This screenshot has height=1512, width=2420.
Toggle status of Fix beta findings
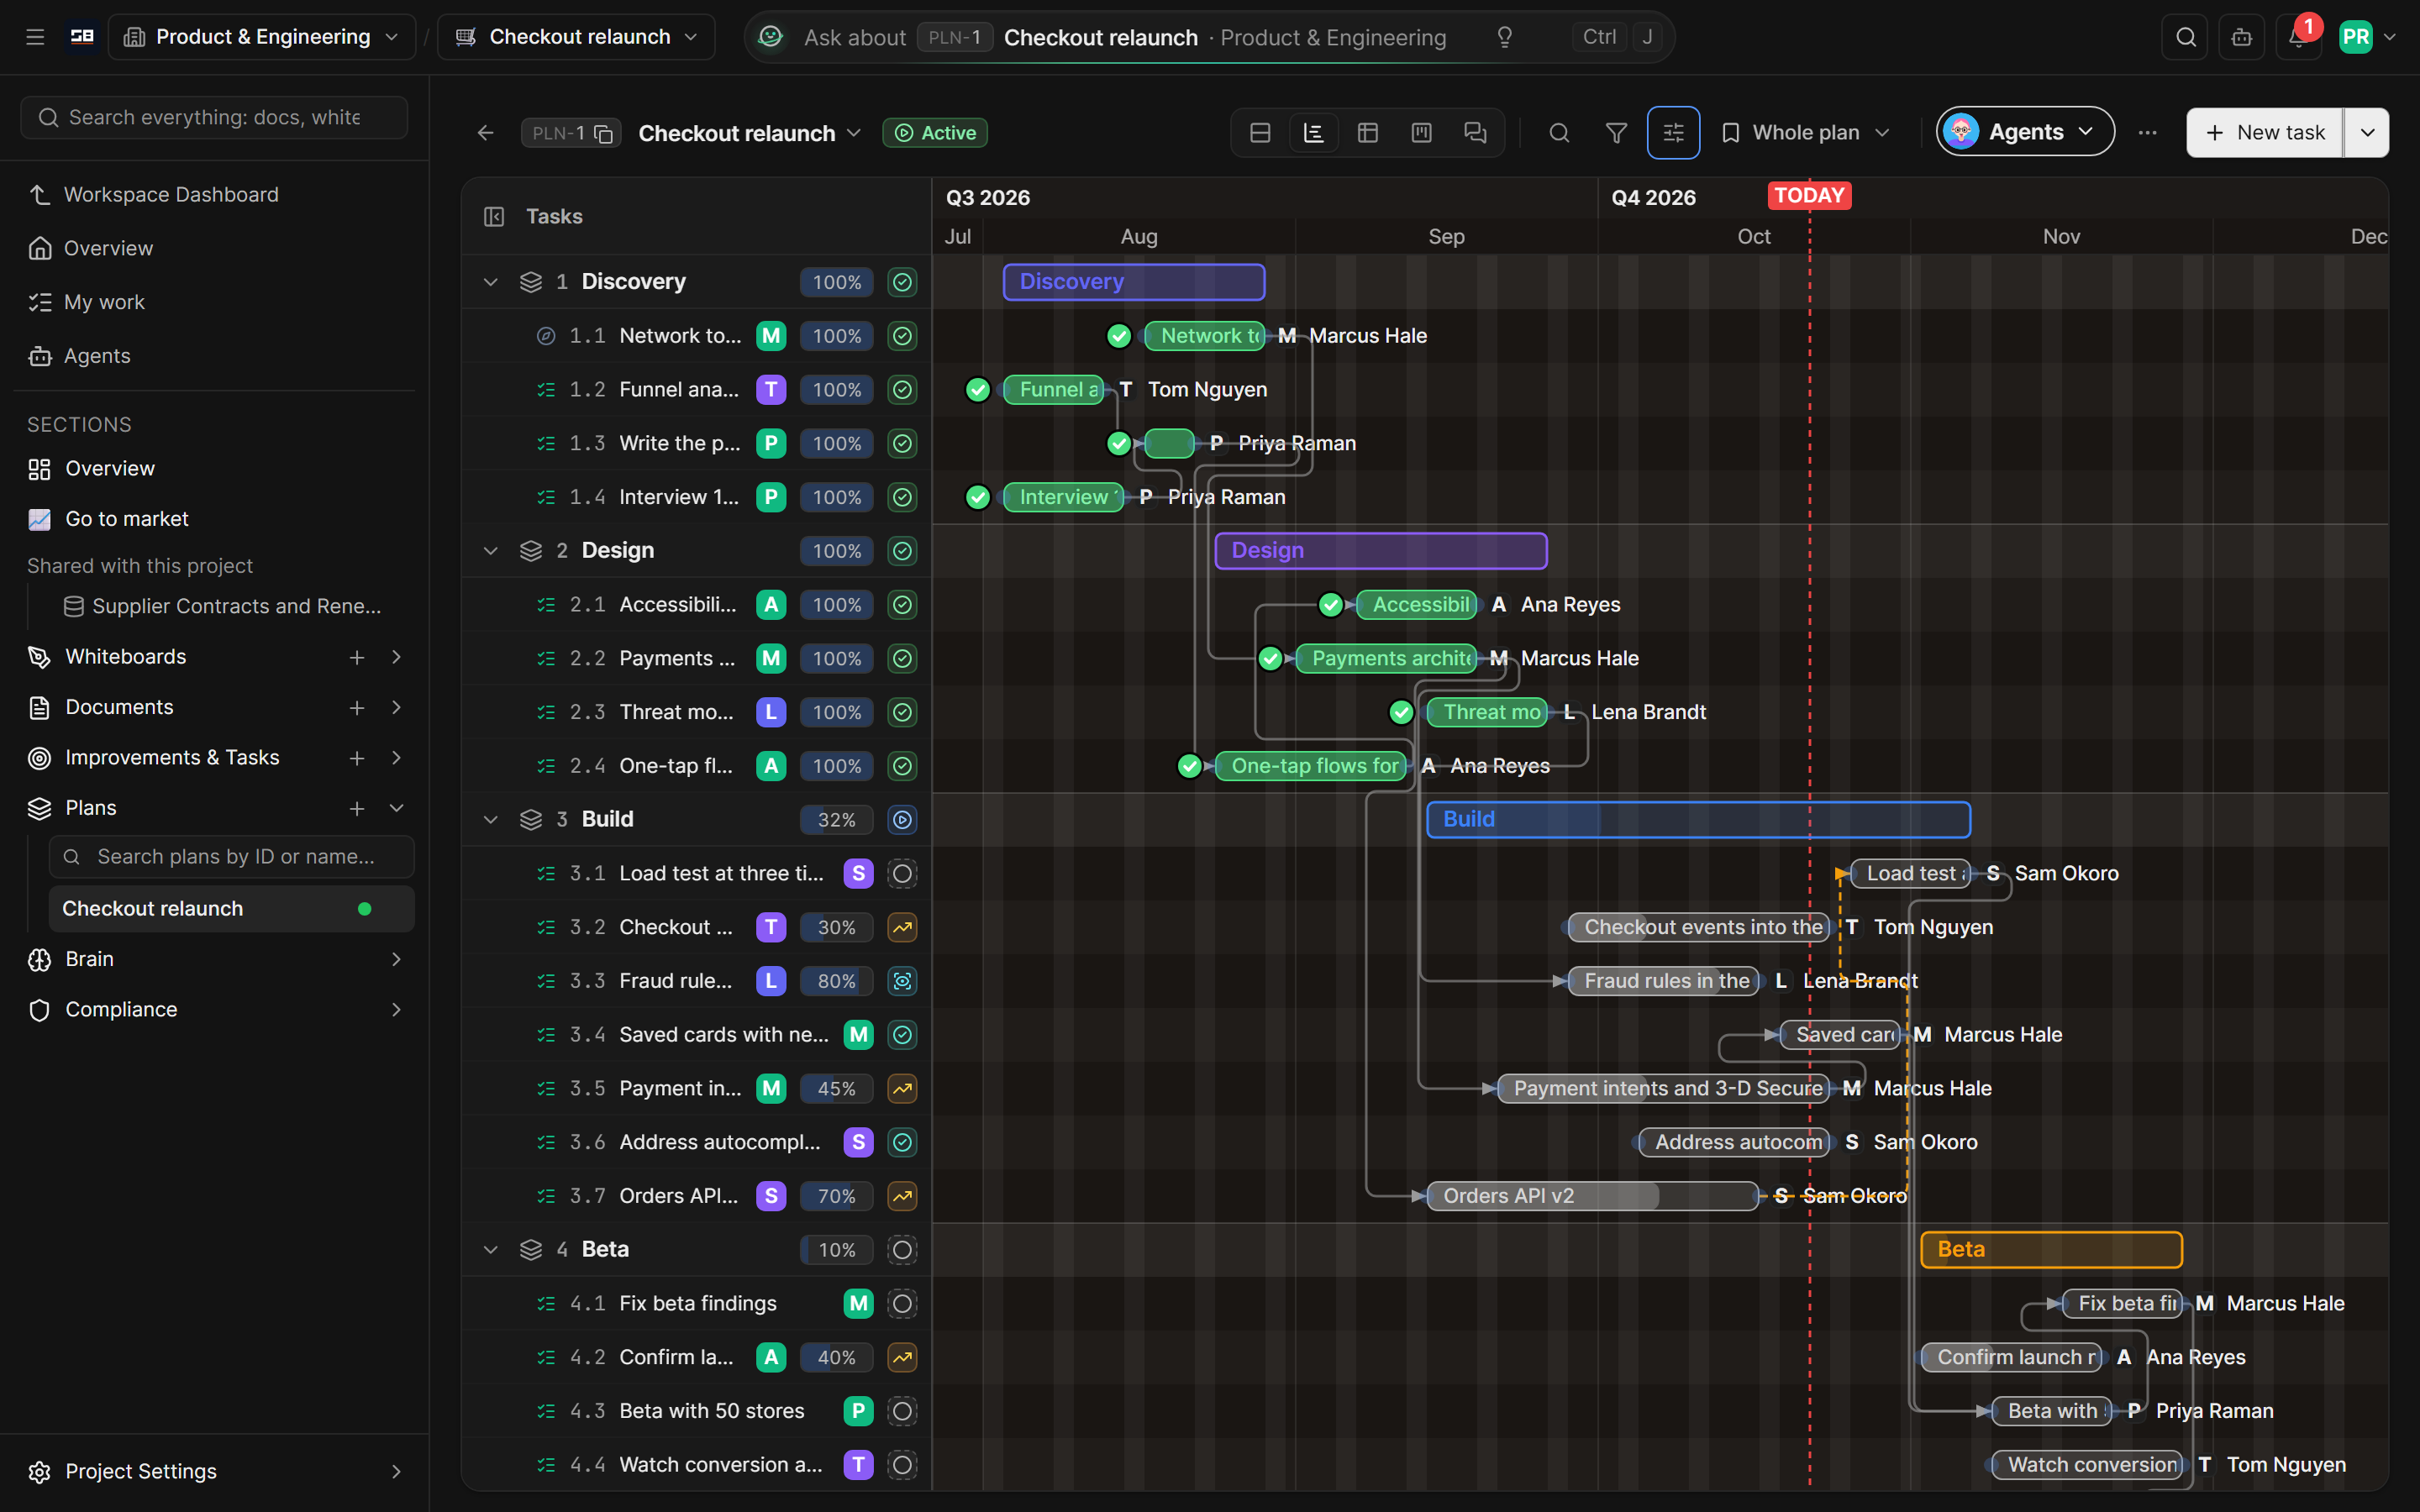pyautogui.click(x=902, y=1304)
